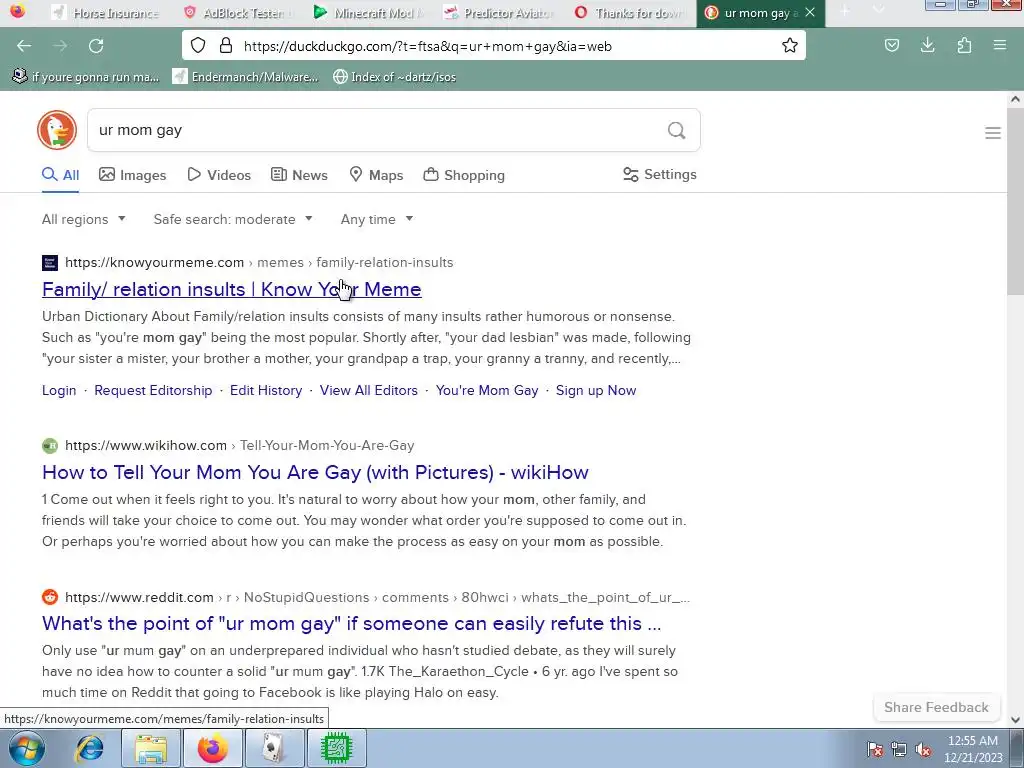Viewport: 1024px width, 768px height.
Task: Select the Maps search tab
Action: [376, 175]
